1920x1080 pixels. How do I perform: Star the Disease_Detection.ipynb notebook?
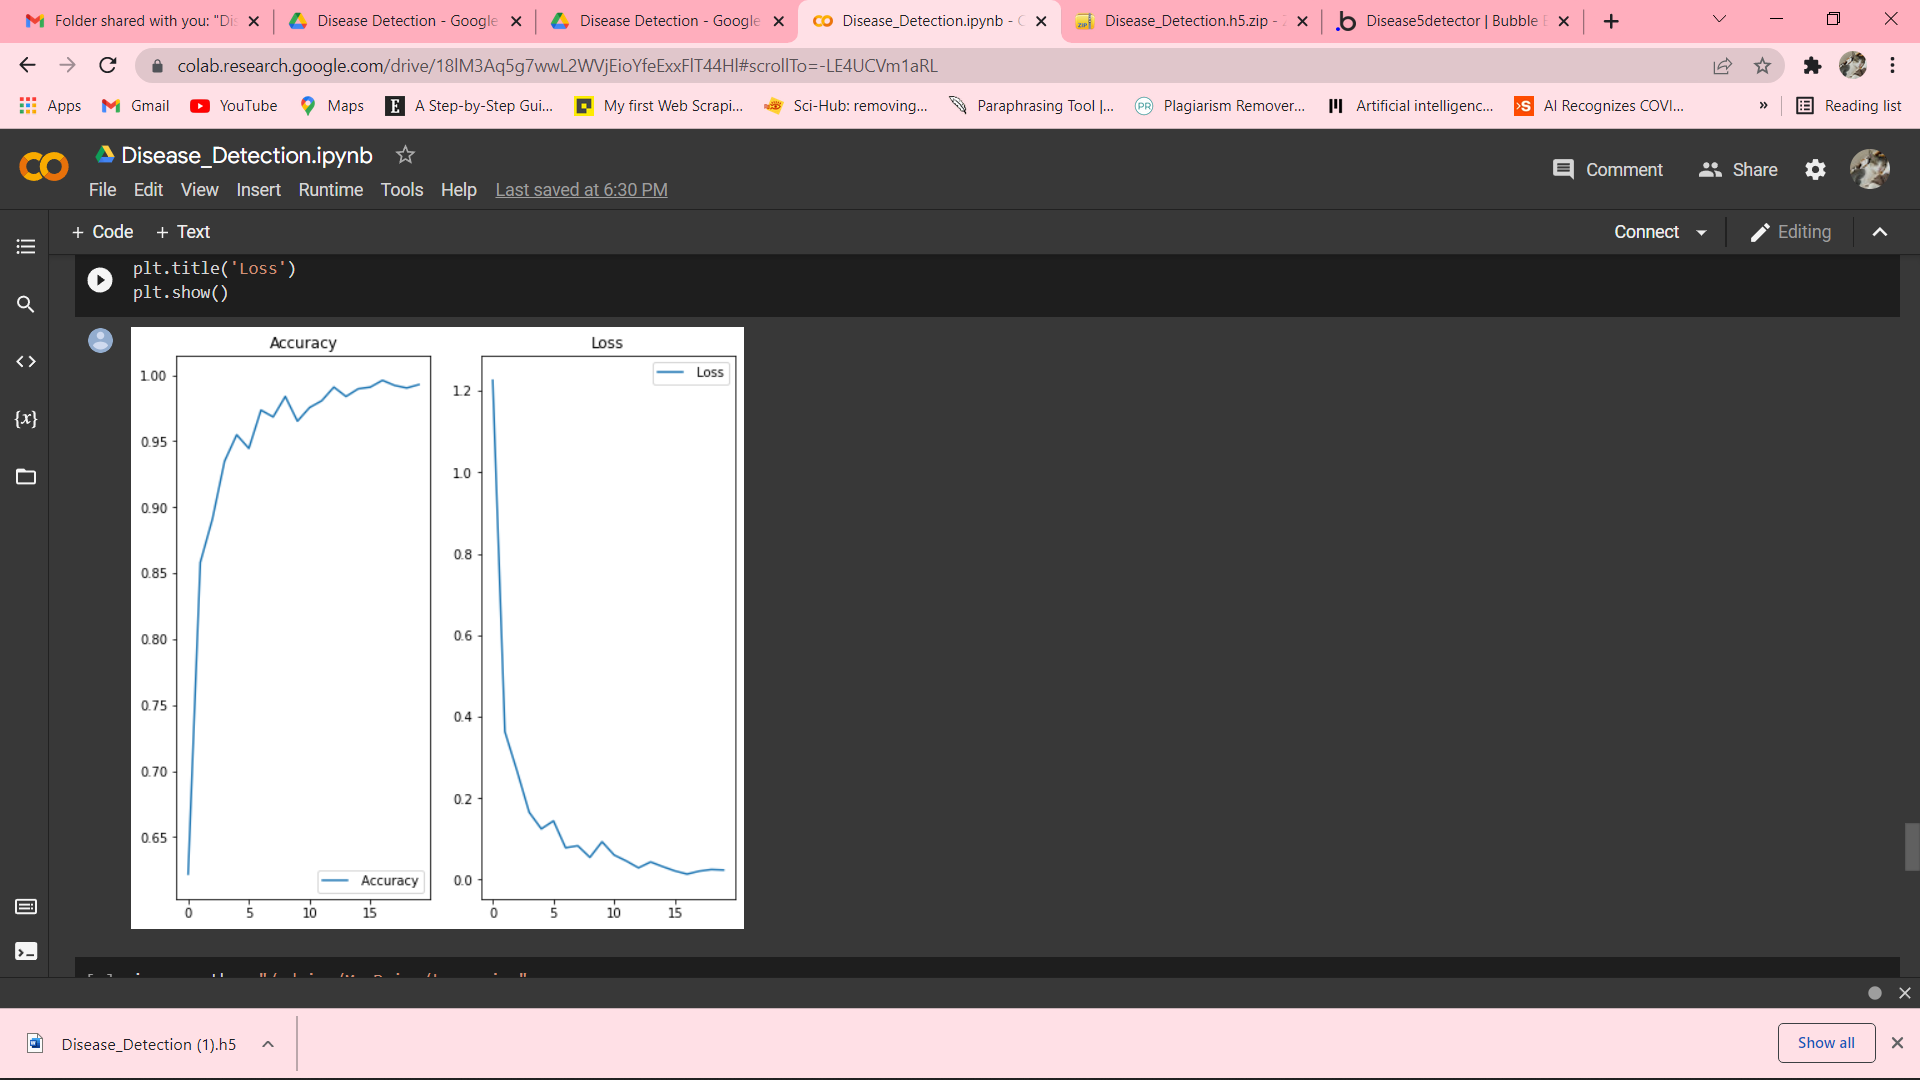405,155
